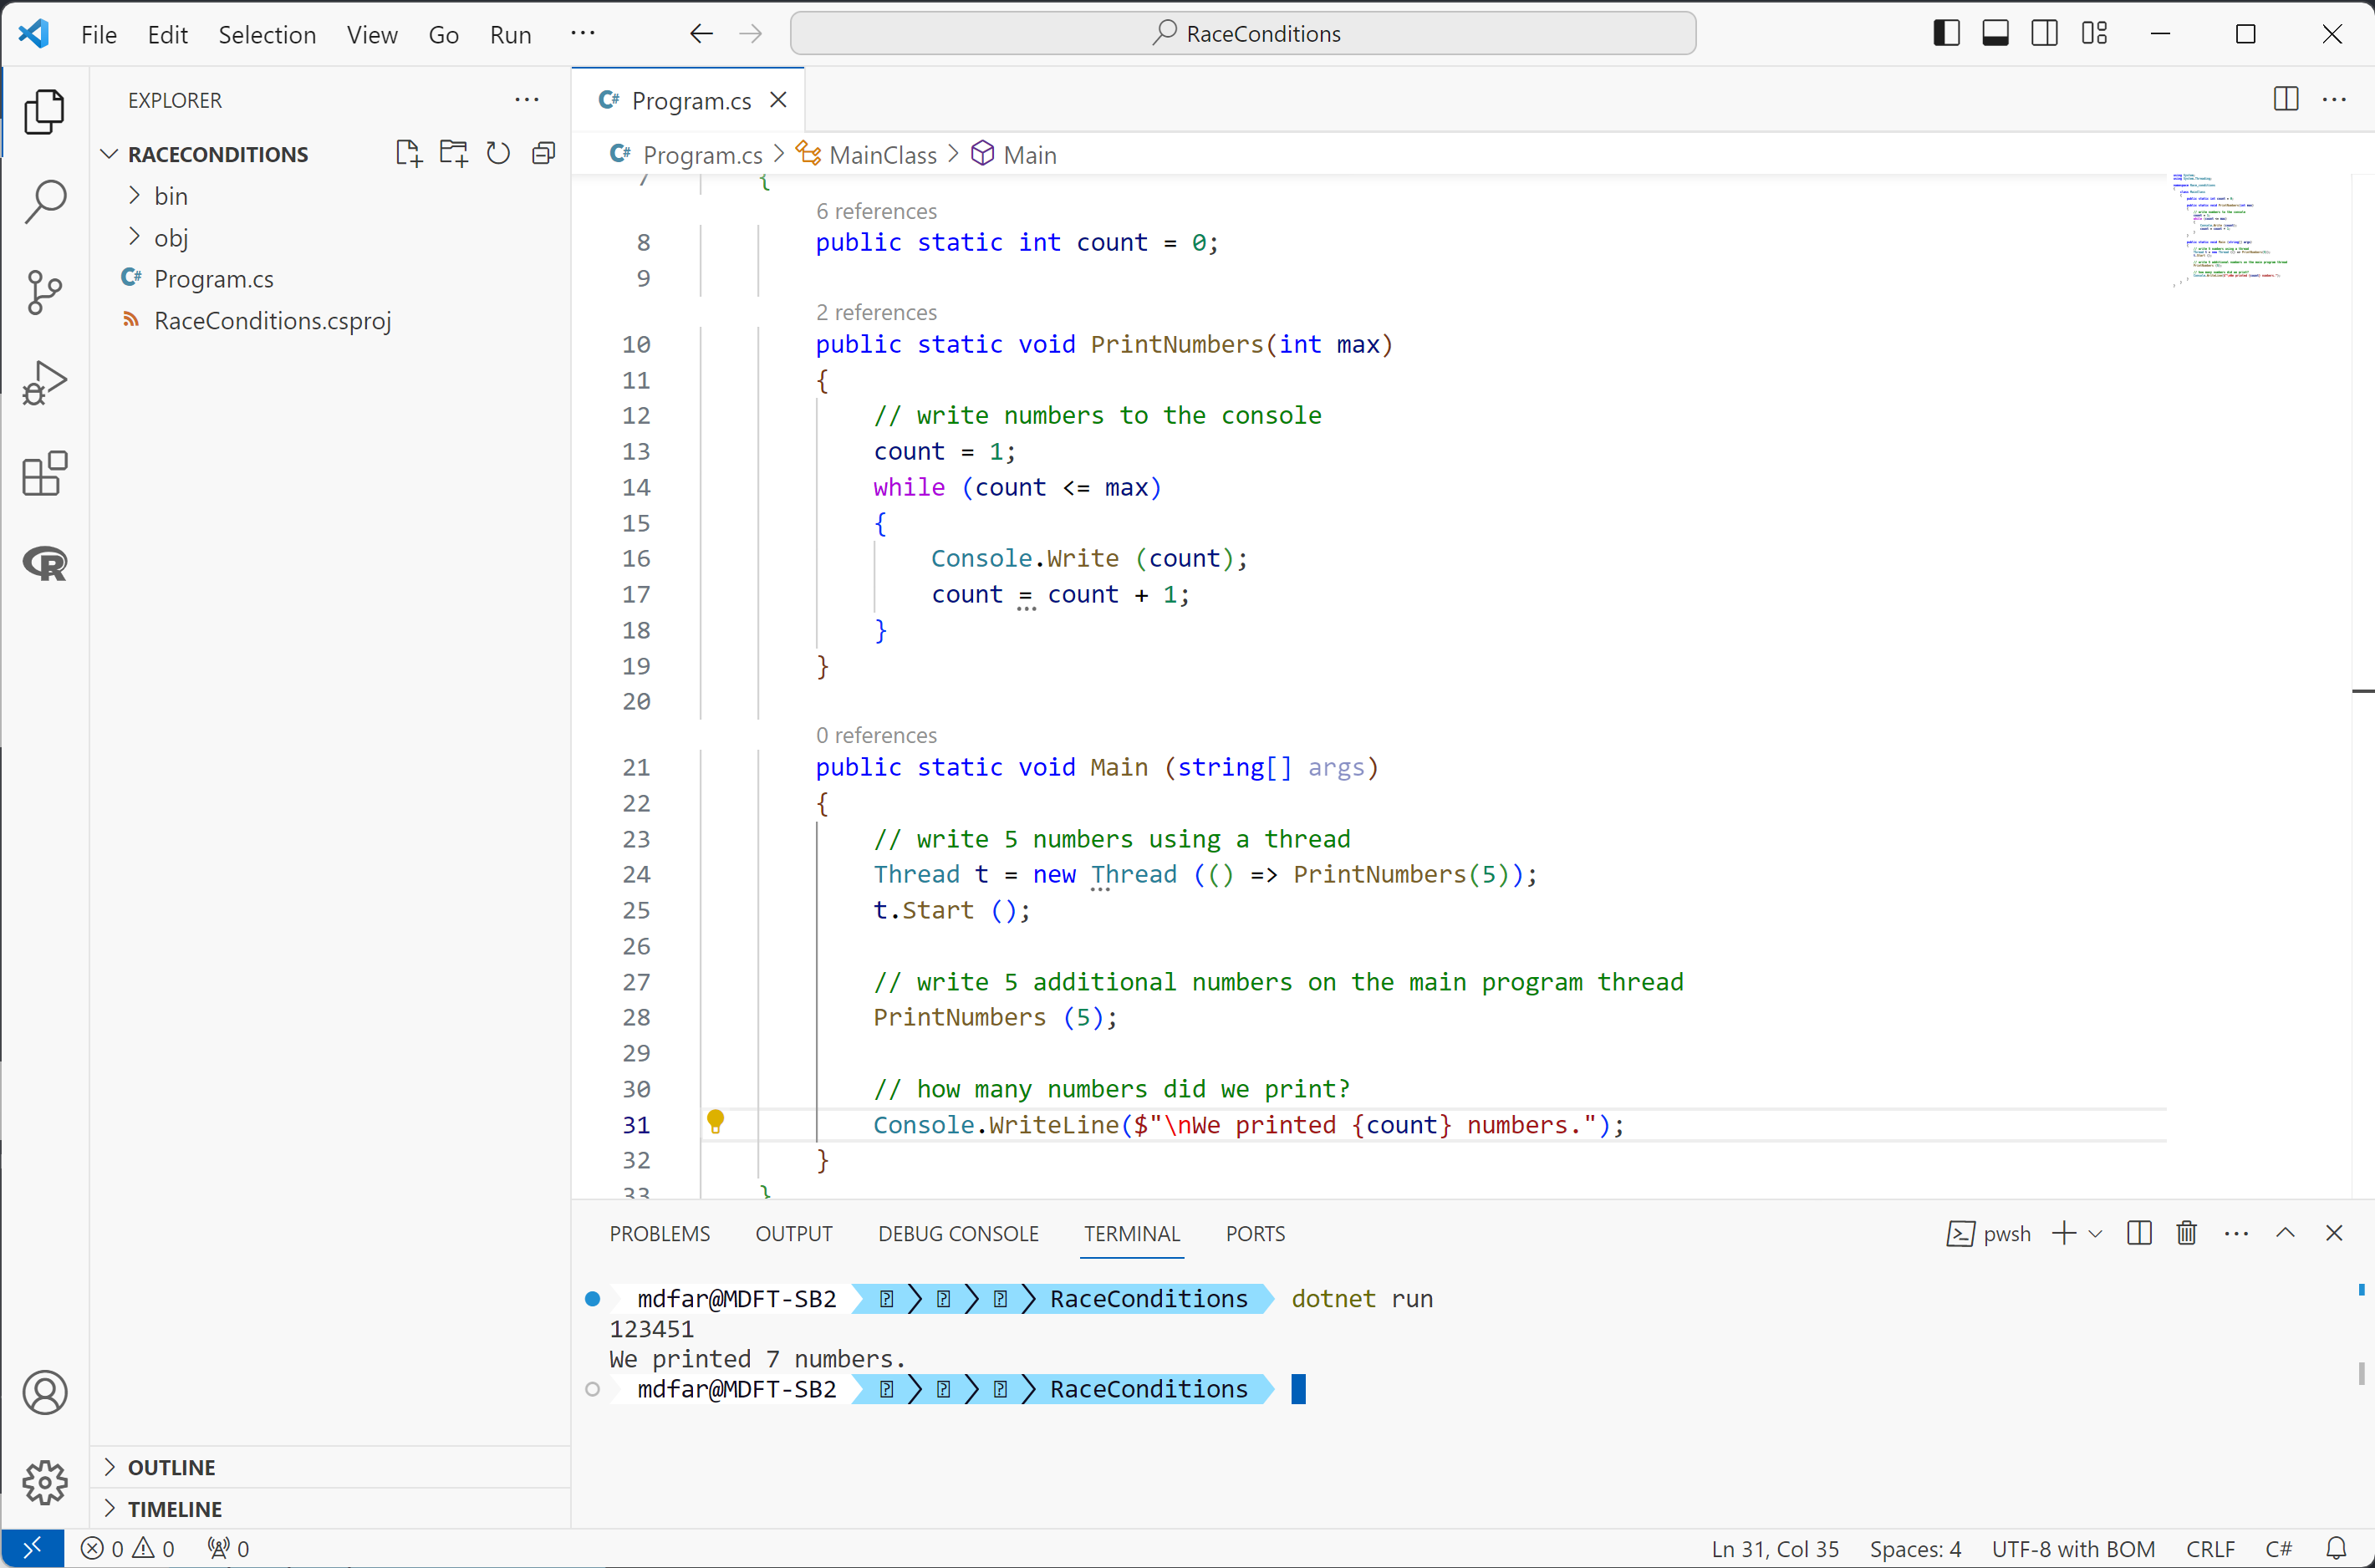The image size is (2375, 1568).
Task: Toggle the bottom Panel visibility
Action: coord(1995,33)
